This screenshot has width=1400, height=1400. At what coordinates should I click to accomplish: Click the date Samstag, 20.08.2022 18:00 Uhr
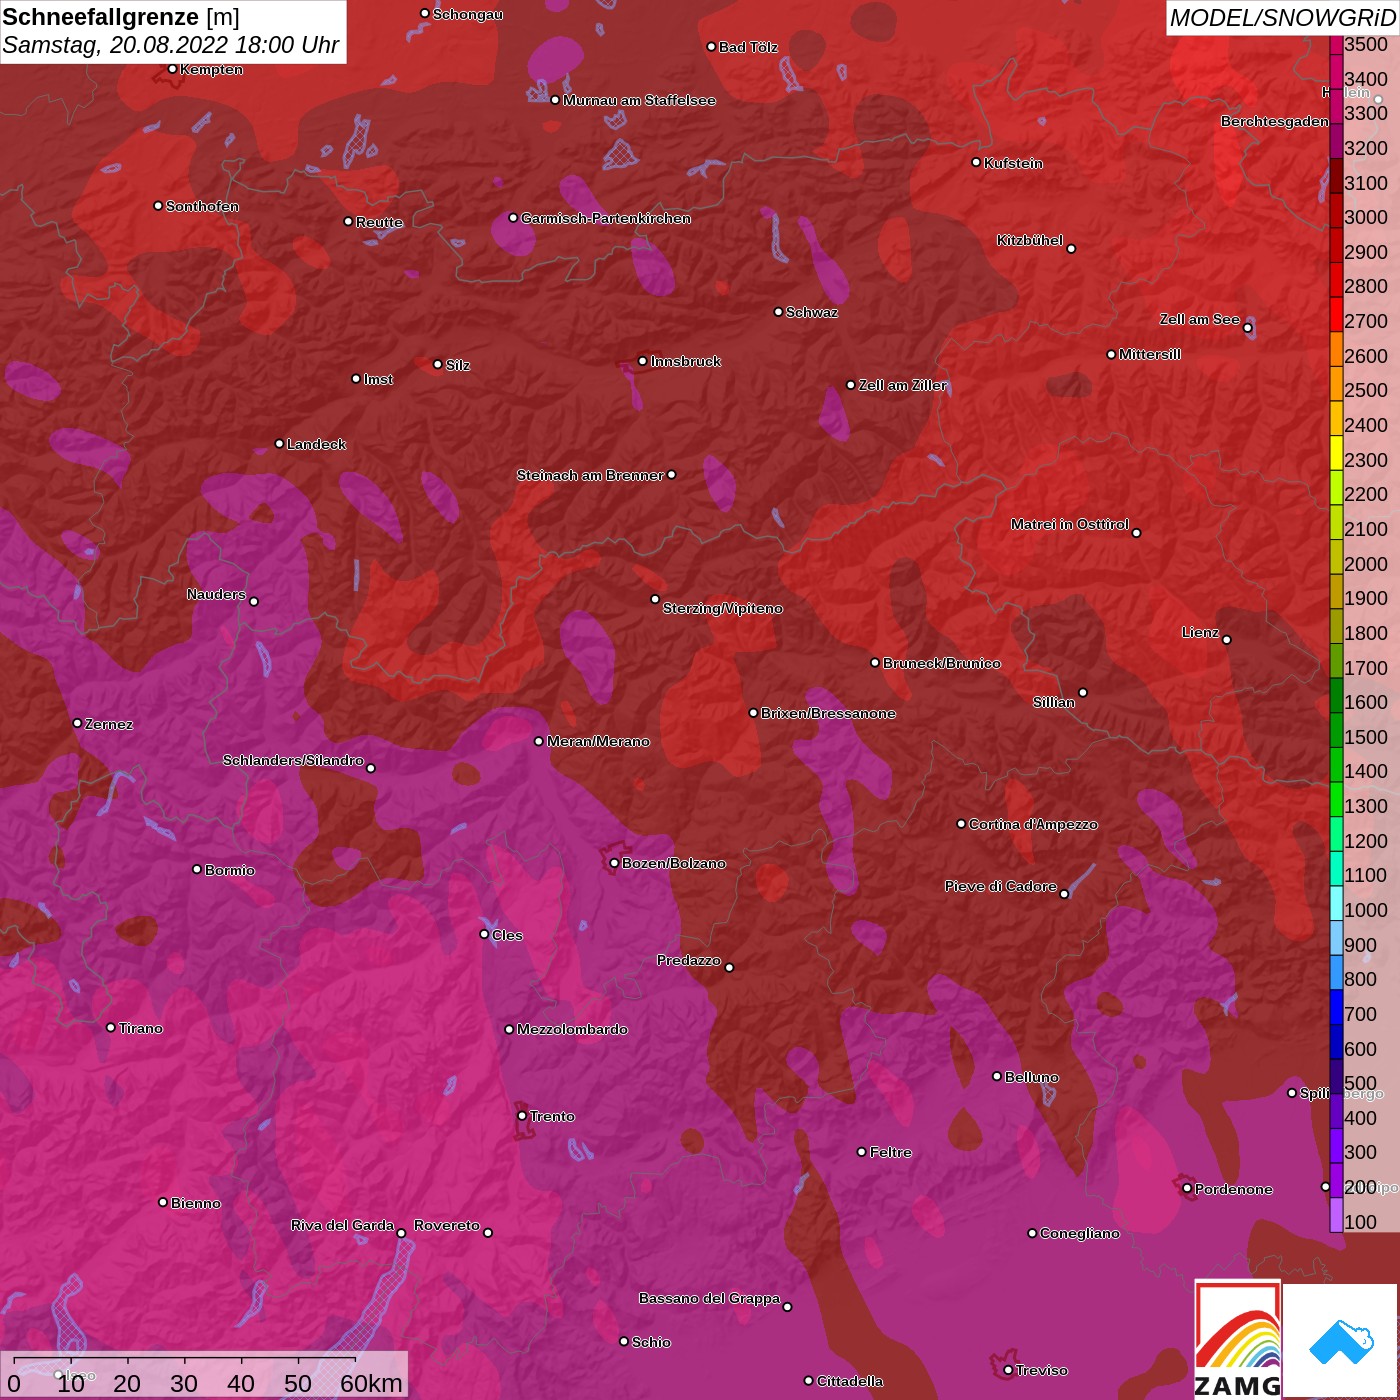[170, 45]
